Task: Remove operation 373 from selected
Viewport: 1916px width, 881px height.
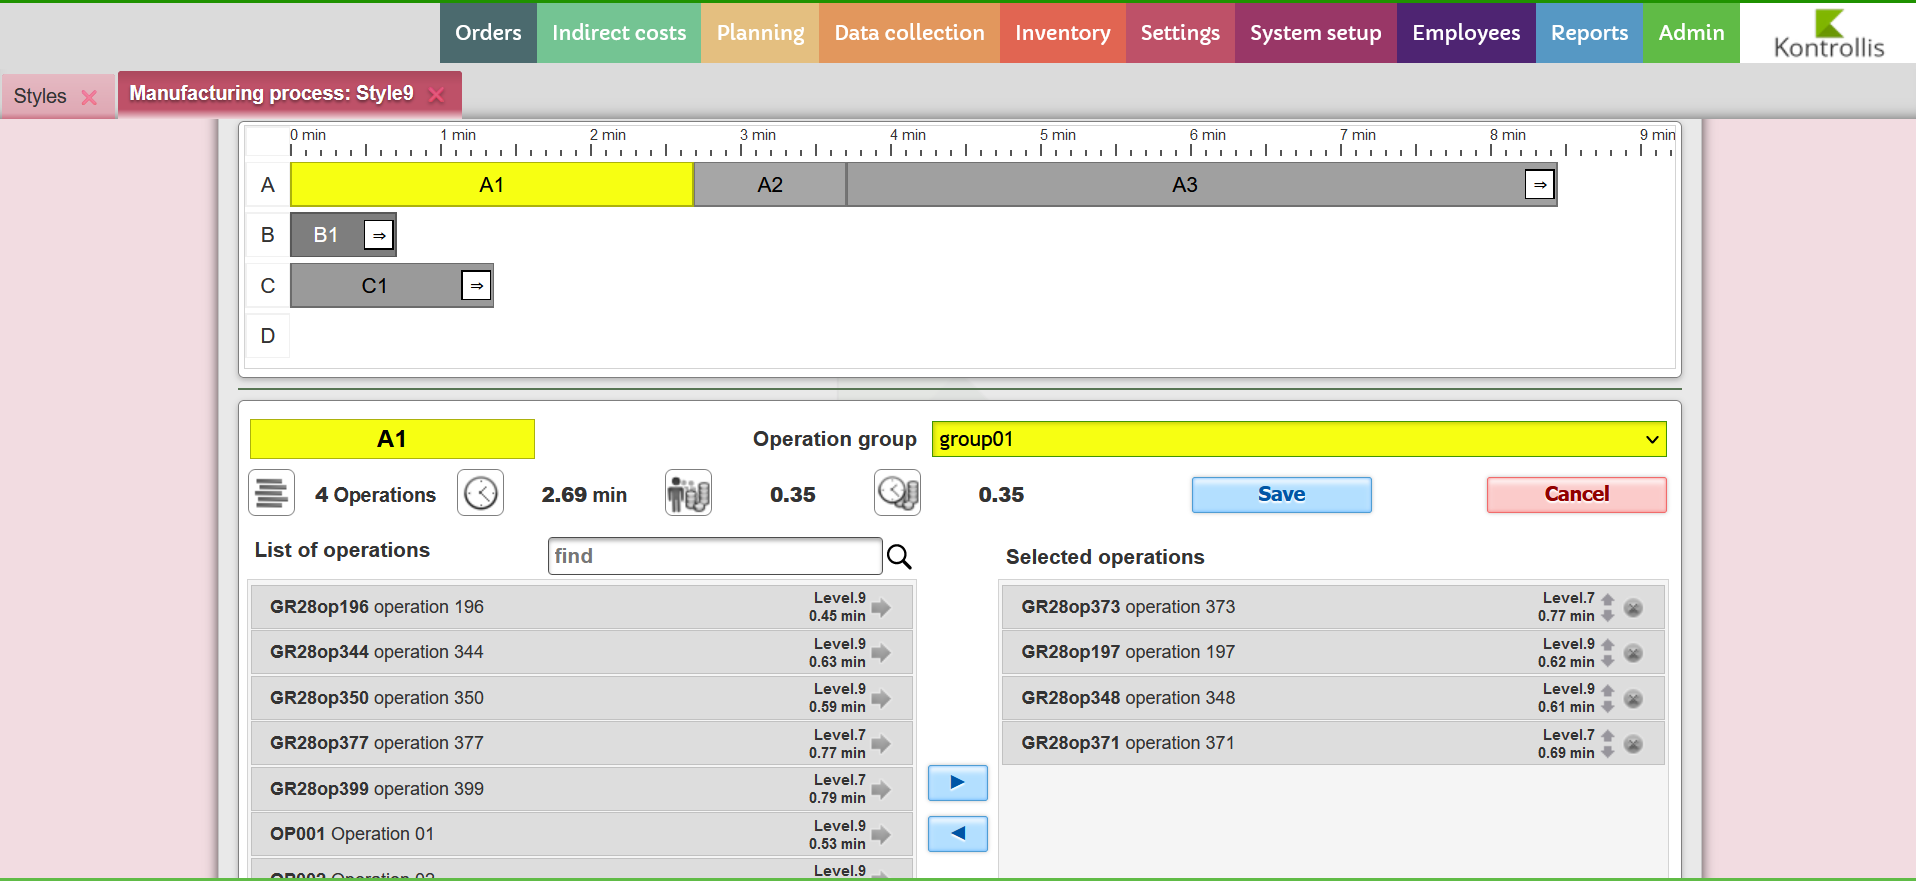Action: click(x=1633, y=608)
